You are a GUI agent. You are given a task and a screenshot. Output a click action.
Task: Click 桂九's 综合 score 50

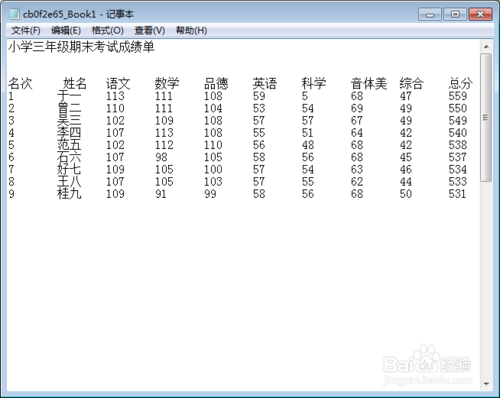[x=406, y=194]
